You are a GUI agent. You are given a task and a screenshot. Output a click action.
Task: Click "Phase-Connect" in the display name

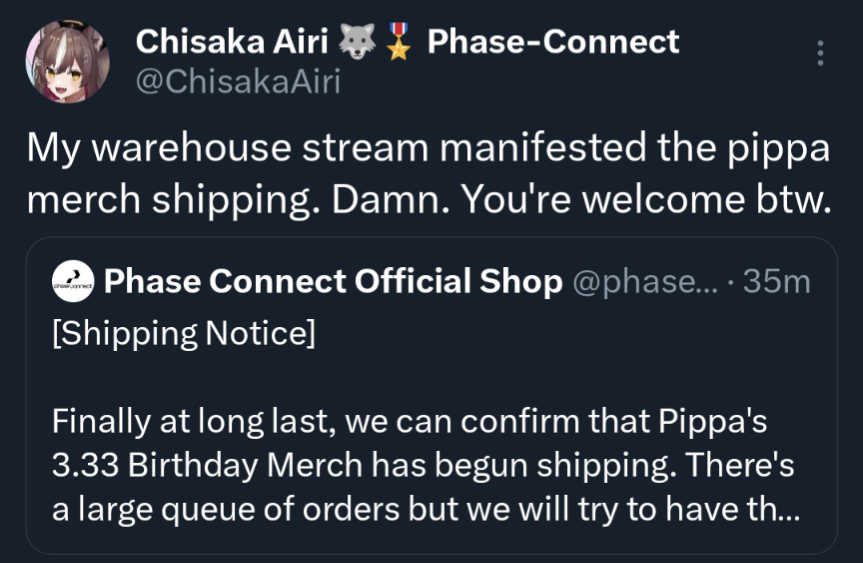552,42
